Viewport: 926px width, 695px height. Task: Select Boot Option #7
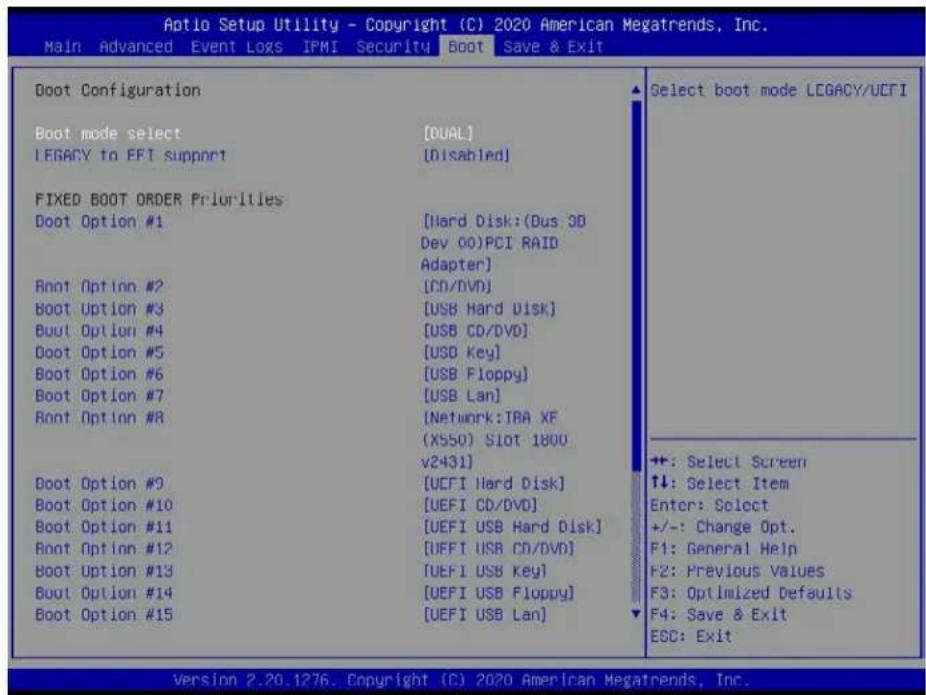pyautogui.click(x=99, y=396)
